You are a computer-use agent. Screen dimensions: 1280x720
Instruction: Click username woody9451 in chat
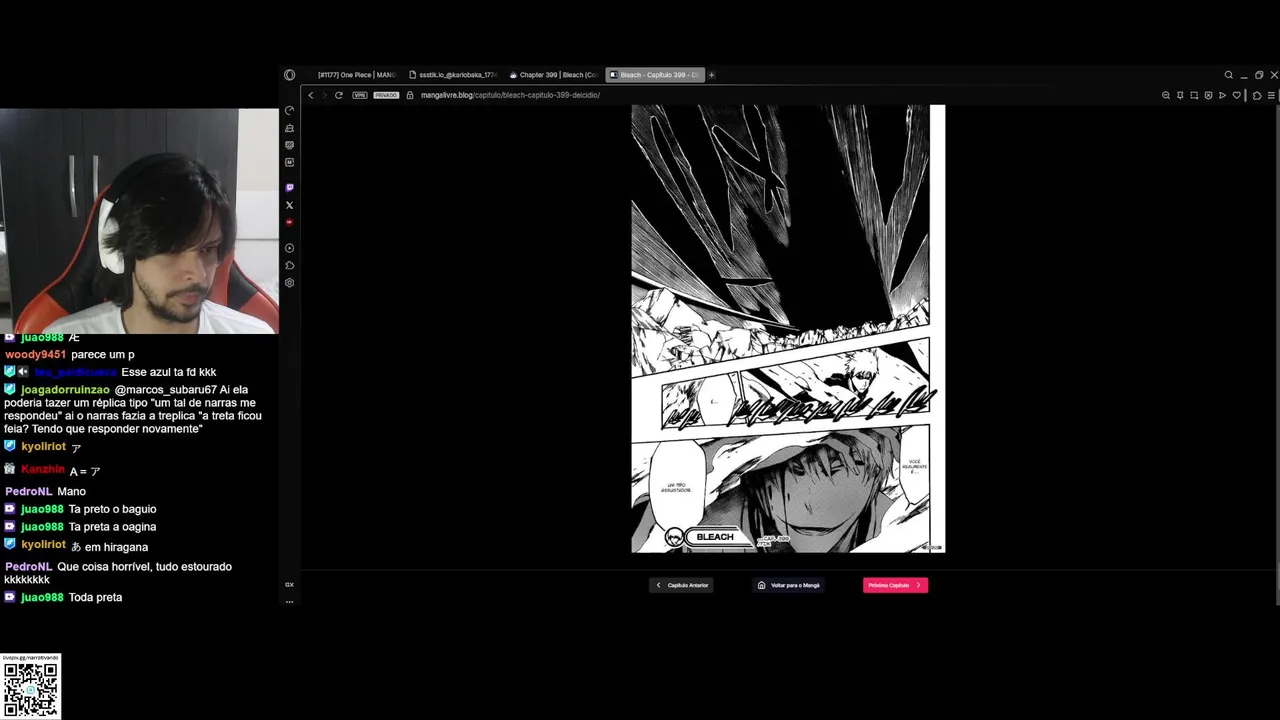tap(35, 354)
